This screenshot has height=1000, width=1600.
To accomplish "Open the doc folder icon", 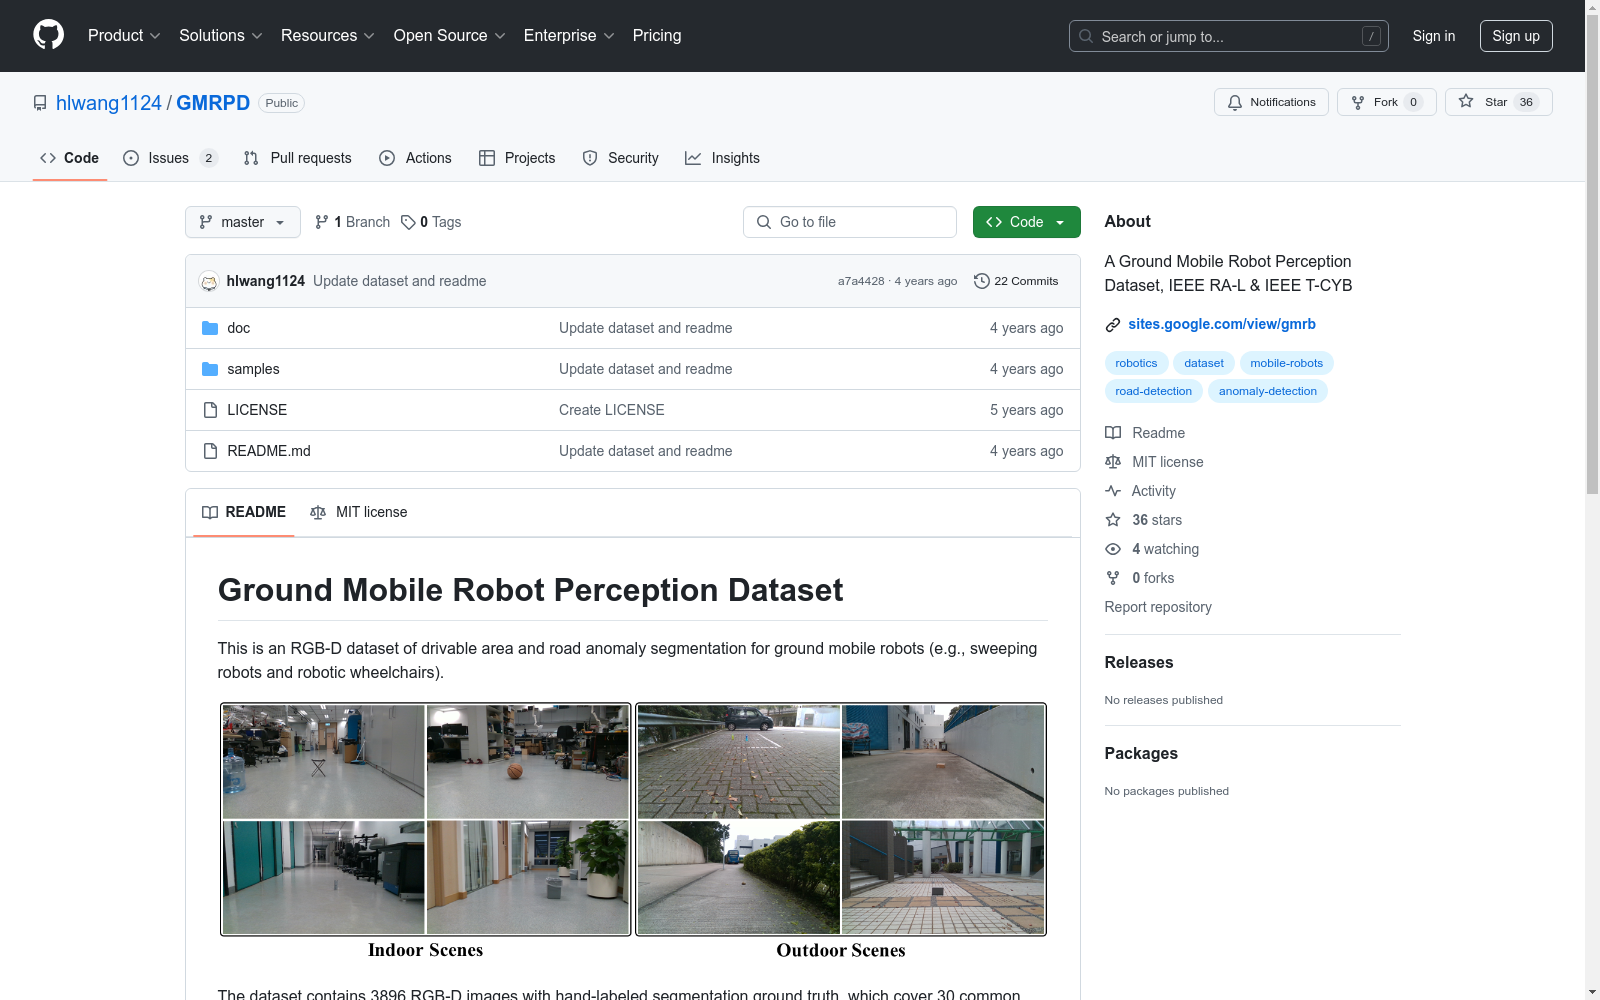I will coord(210,327).
